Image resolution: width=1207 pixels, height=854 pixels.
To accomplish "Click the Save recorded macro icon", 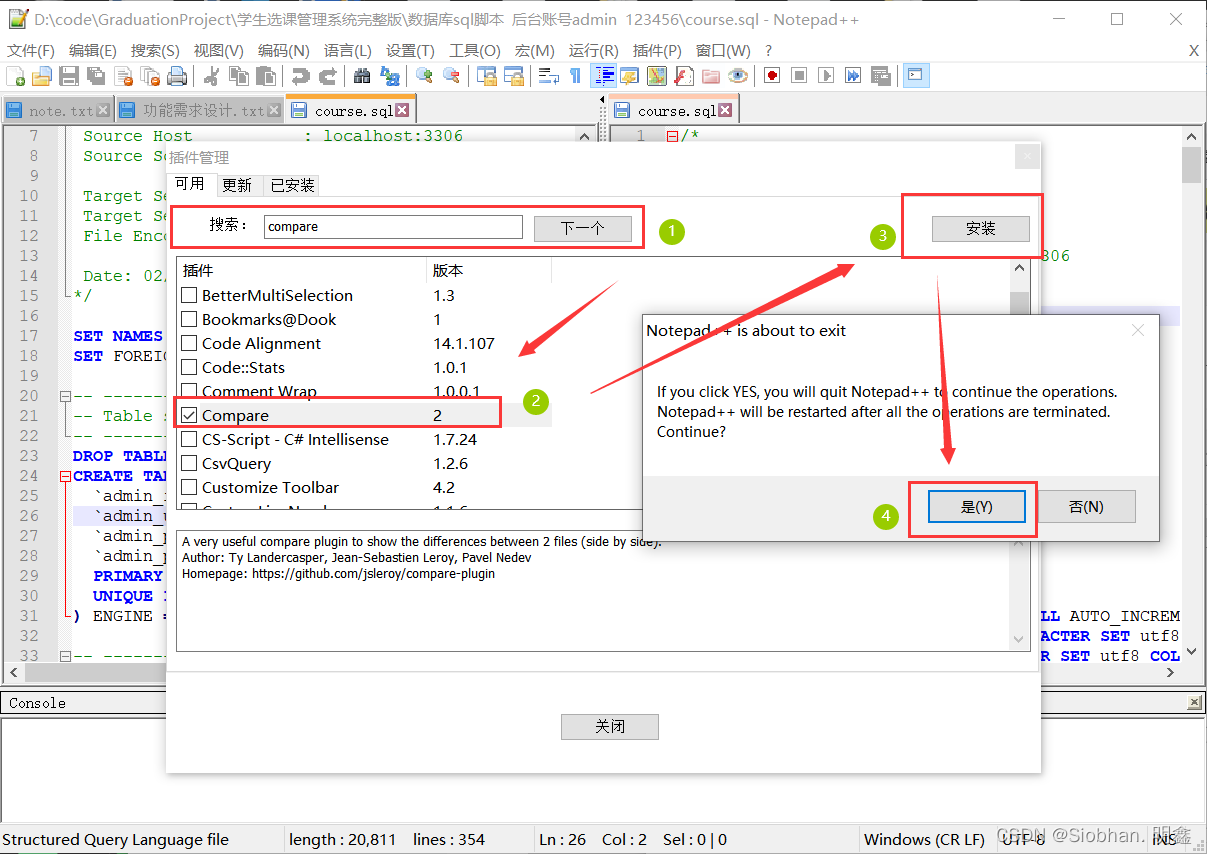I will coord(880,76).
